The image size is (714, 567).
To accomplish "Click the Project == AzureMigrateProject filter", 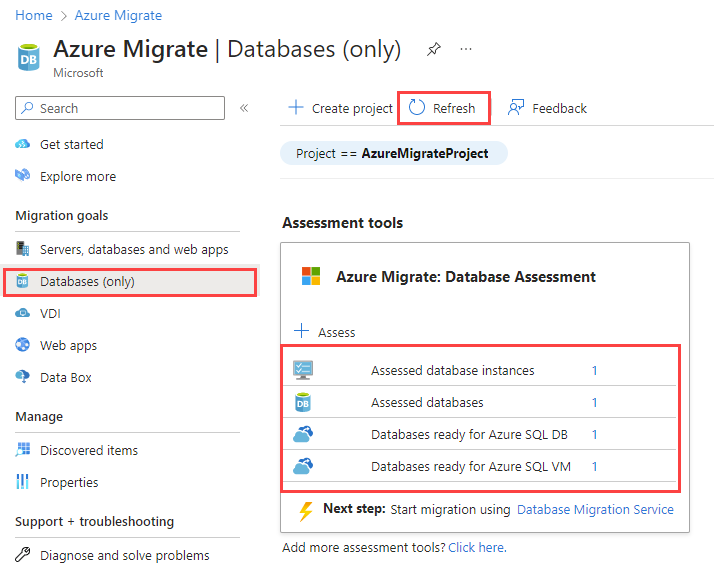I will (x=393, y=153).
